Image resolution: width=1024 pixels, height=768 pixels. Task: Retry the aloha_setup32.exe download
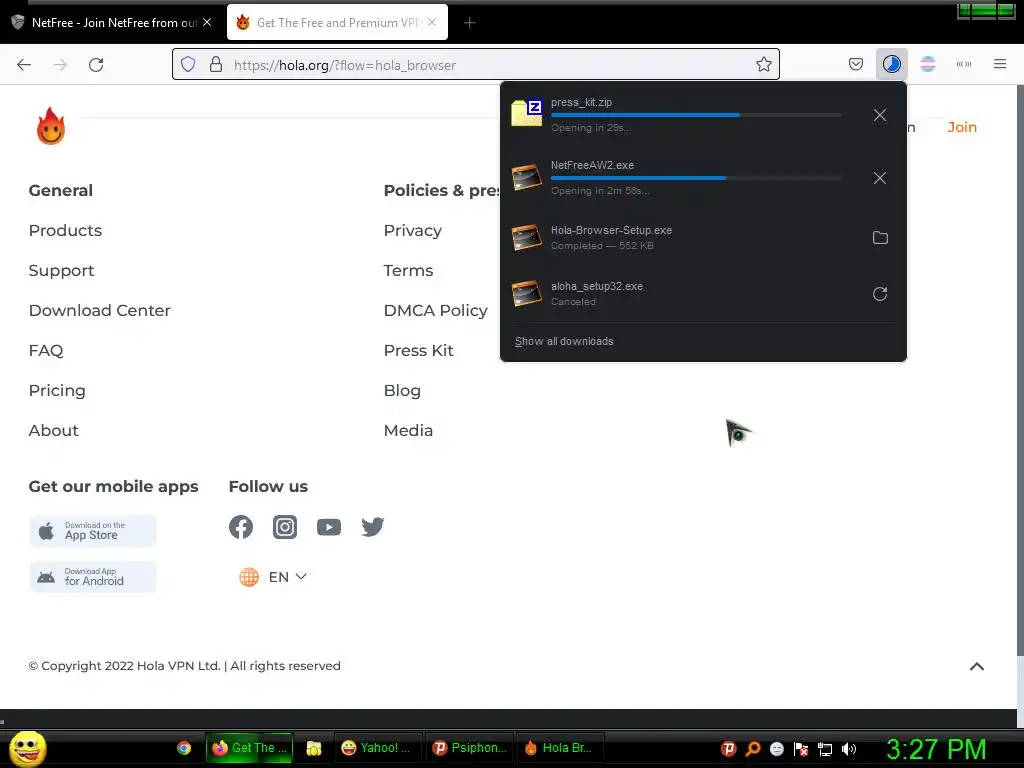[x=880, y=294]
